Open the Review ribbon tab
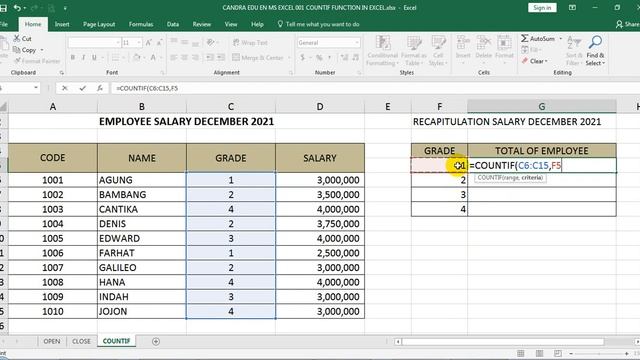This screenshot has width=640, height=360. pos(202,24)
